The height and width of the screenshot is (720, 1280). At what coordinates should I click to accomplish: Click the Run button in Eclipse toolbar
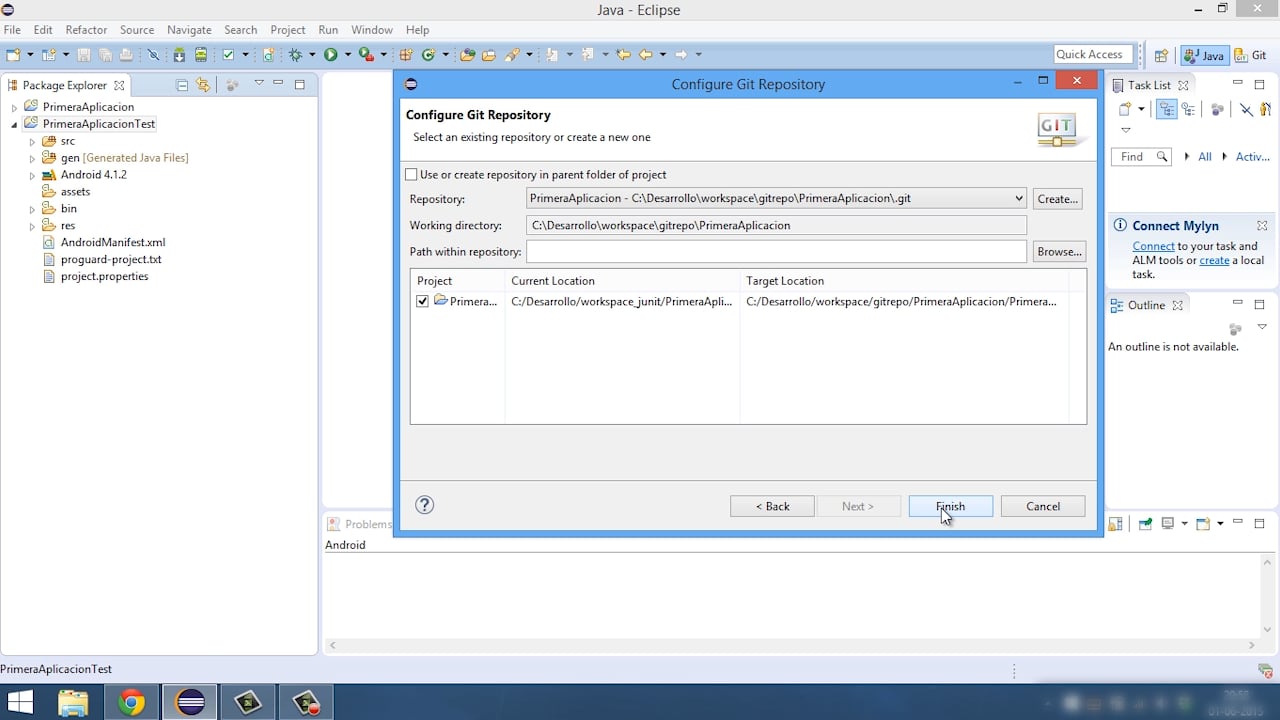point(330,55)
